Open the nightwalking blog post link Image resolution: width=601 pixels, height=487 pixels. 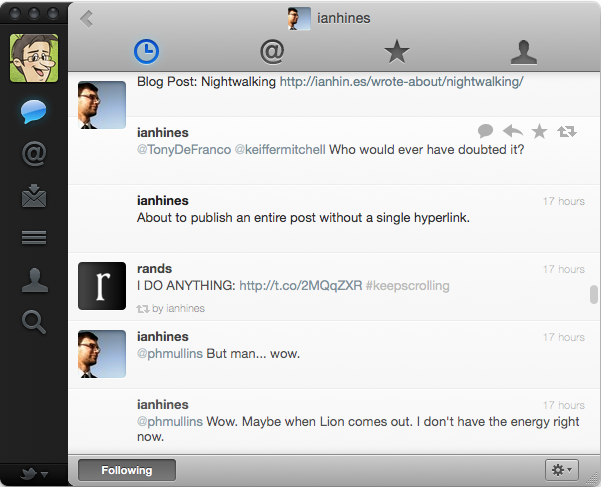[x=401, y=82]
